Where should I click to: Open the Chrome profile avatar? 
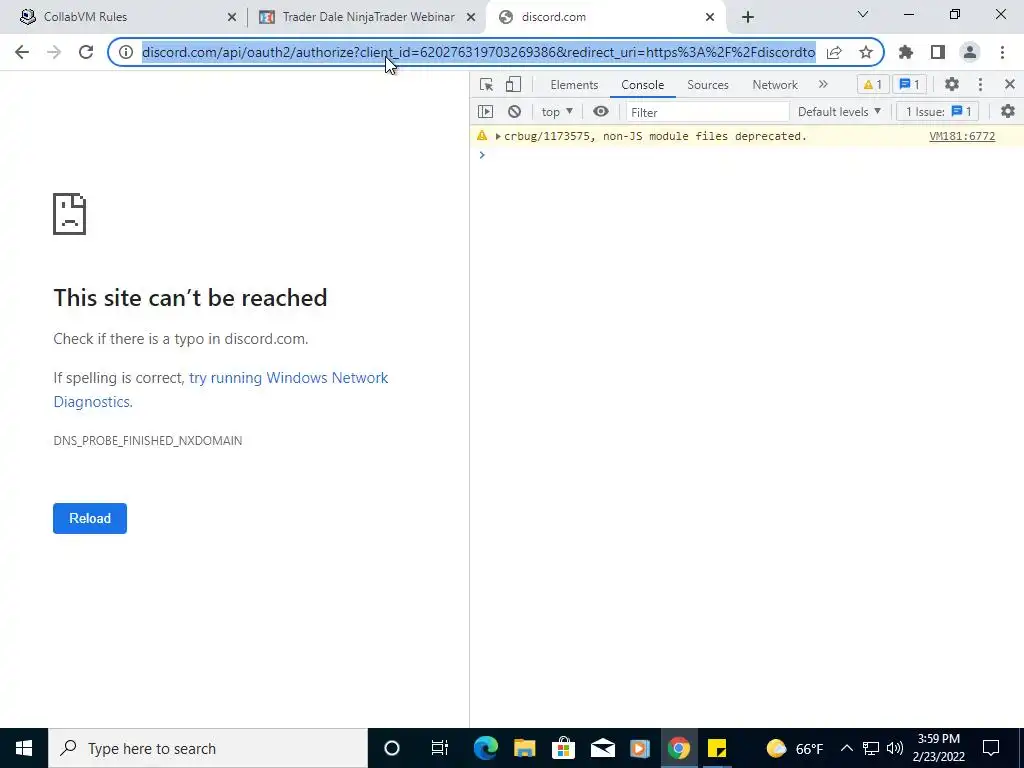(x=970, y=52)
